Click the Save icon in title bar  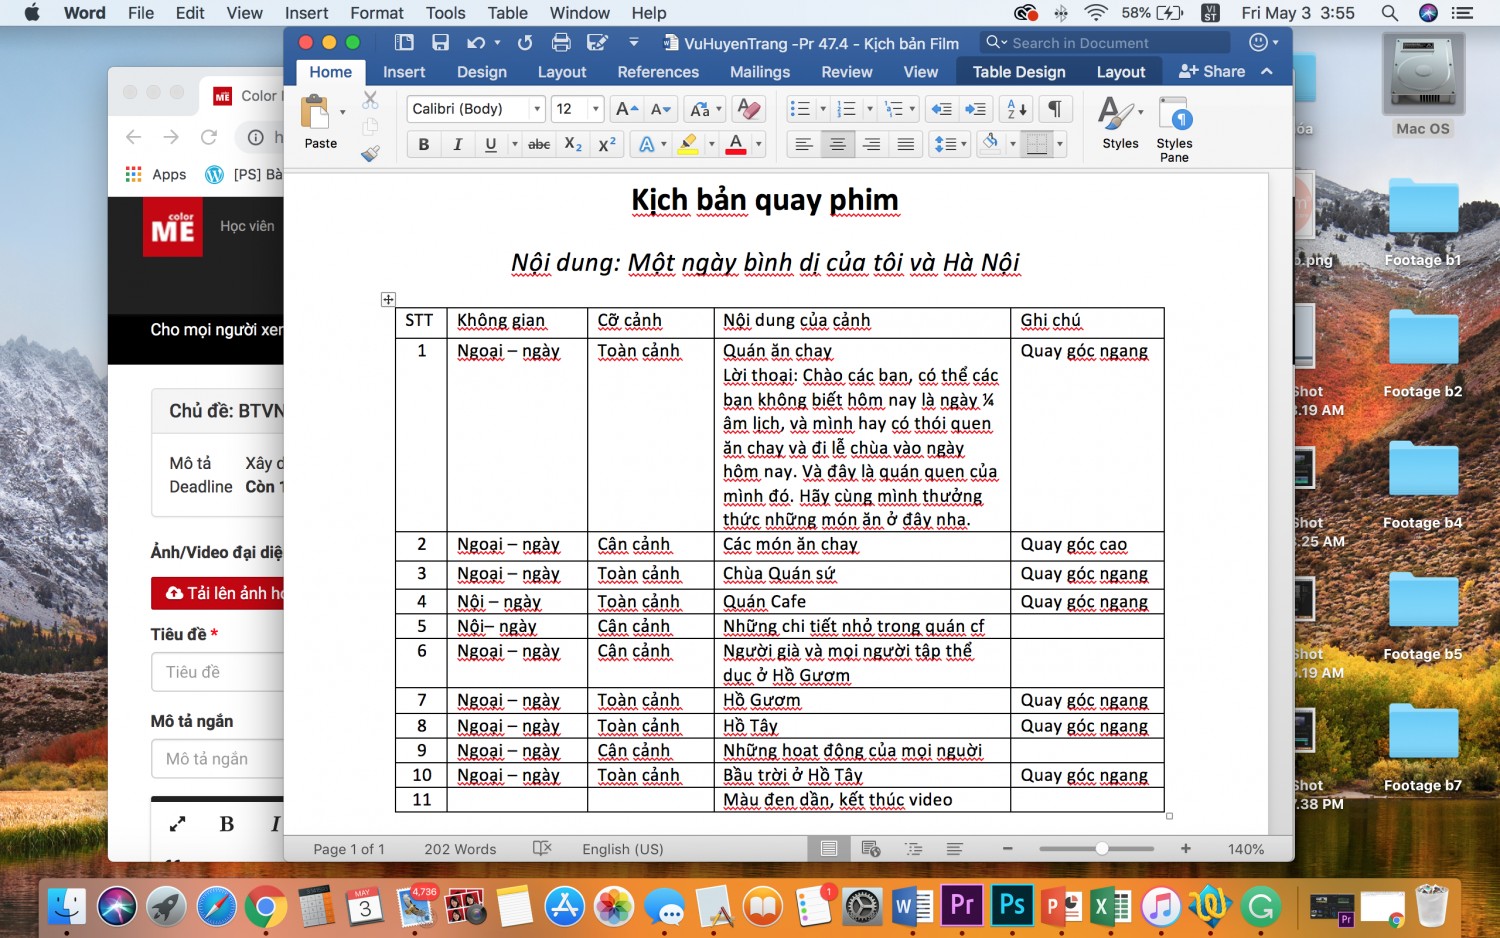coord(440,42)
